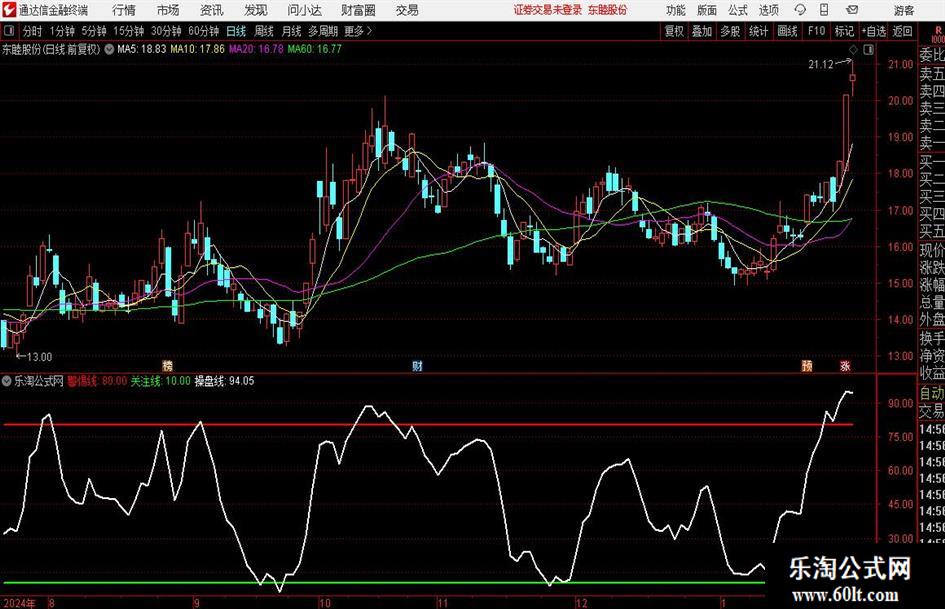Switch to 15分钟 chart period
Screen dimensions: 945x609
(x=128, y=31)
